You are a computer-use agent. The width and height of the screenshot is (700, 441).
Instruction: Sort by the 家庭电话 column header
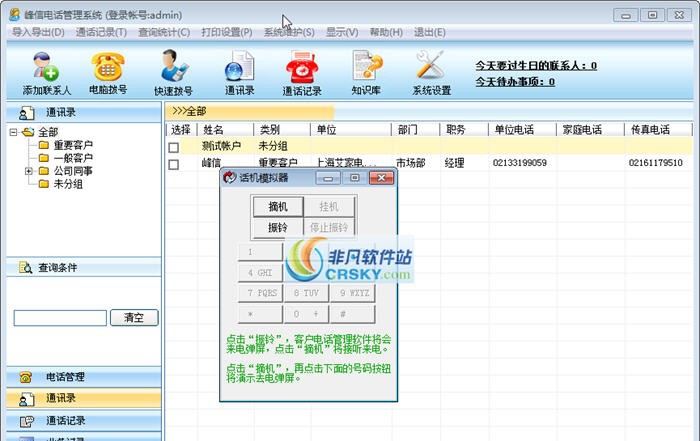(x=590, y=130)
